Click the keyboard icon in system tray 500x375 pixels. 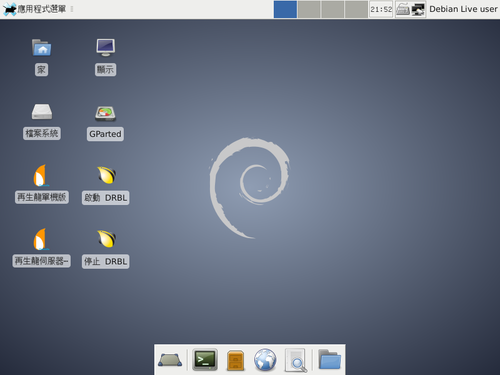click(403, 9)
